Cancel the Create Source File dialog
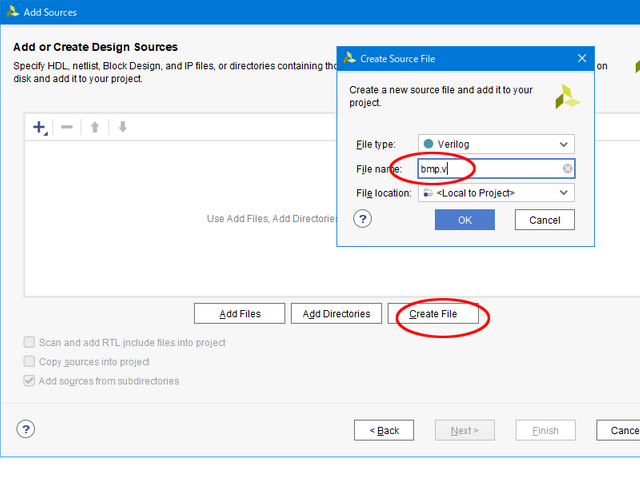Viewport: 640px width, 480px height. coord(544,220)
